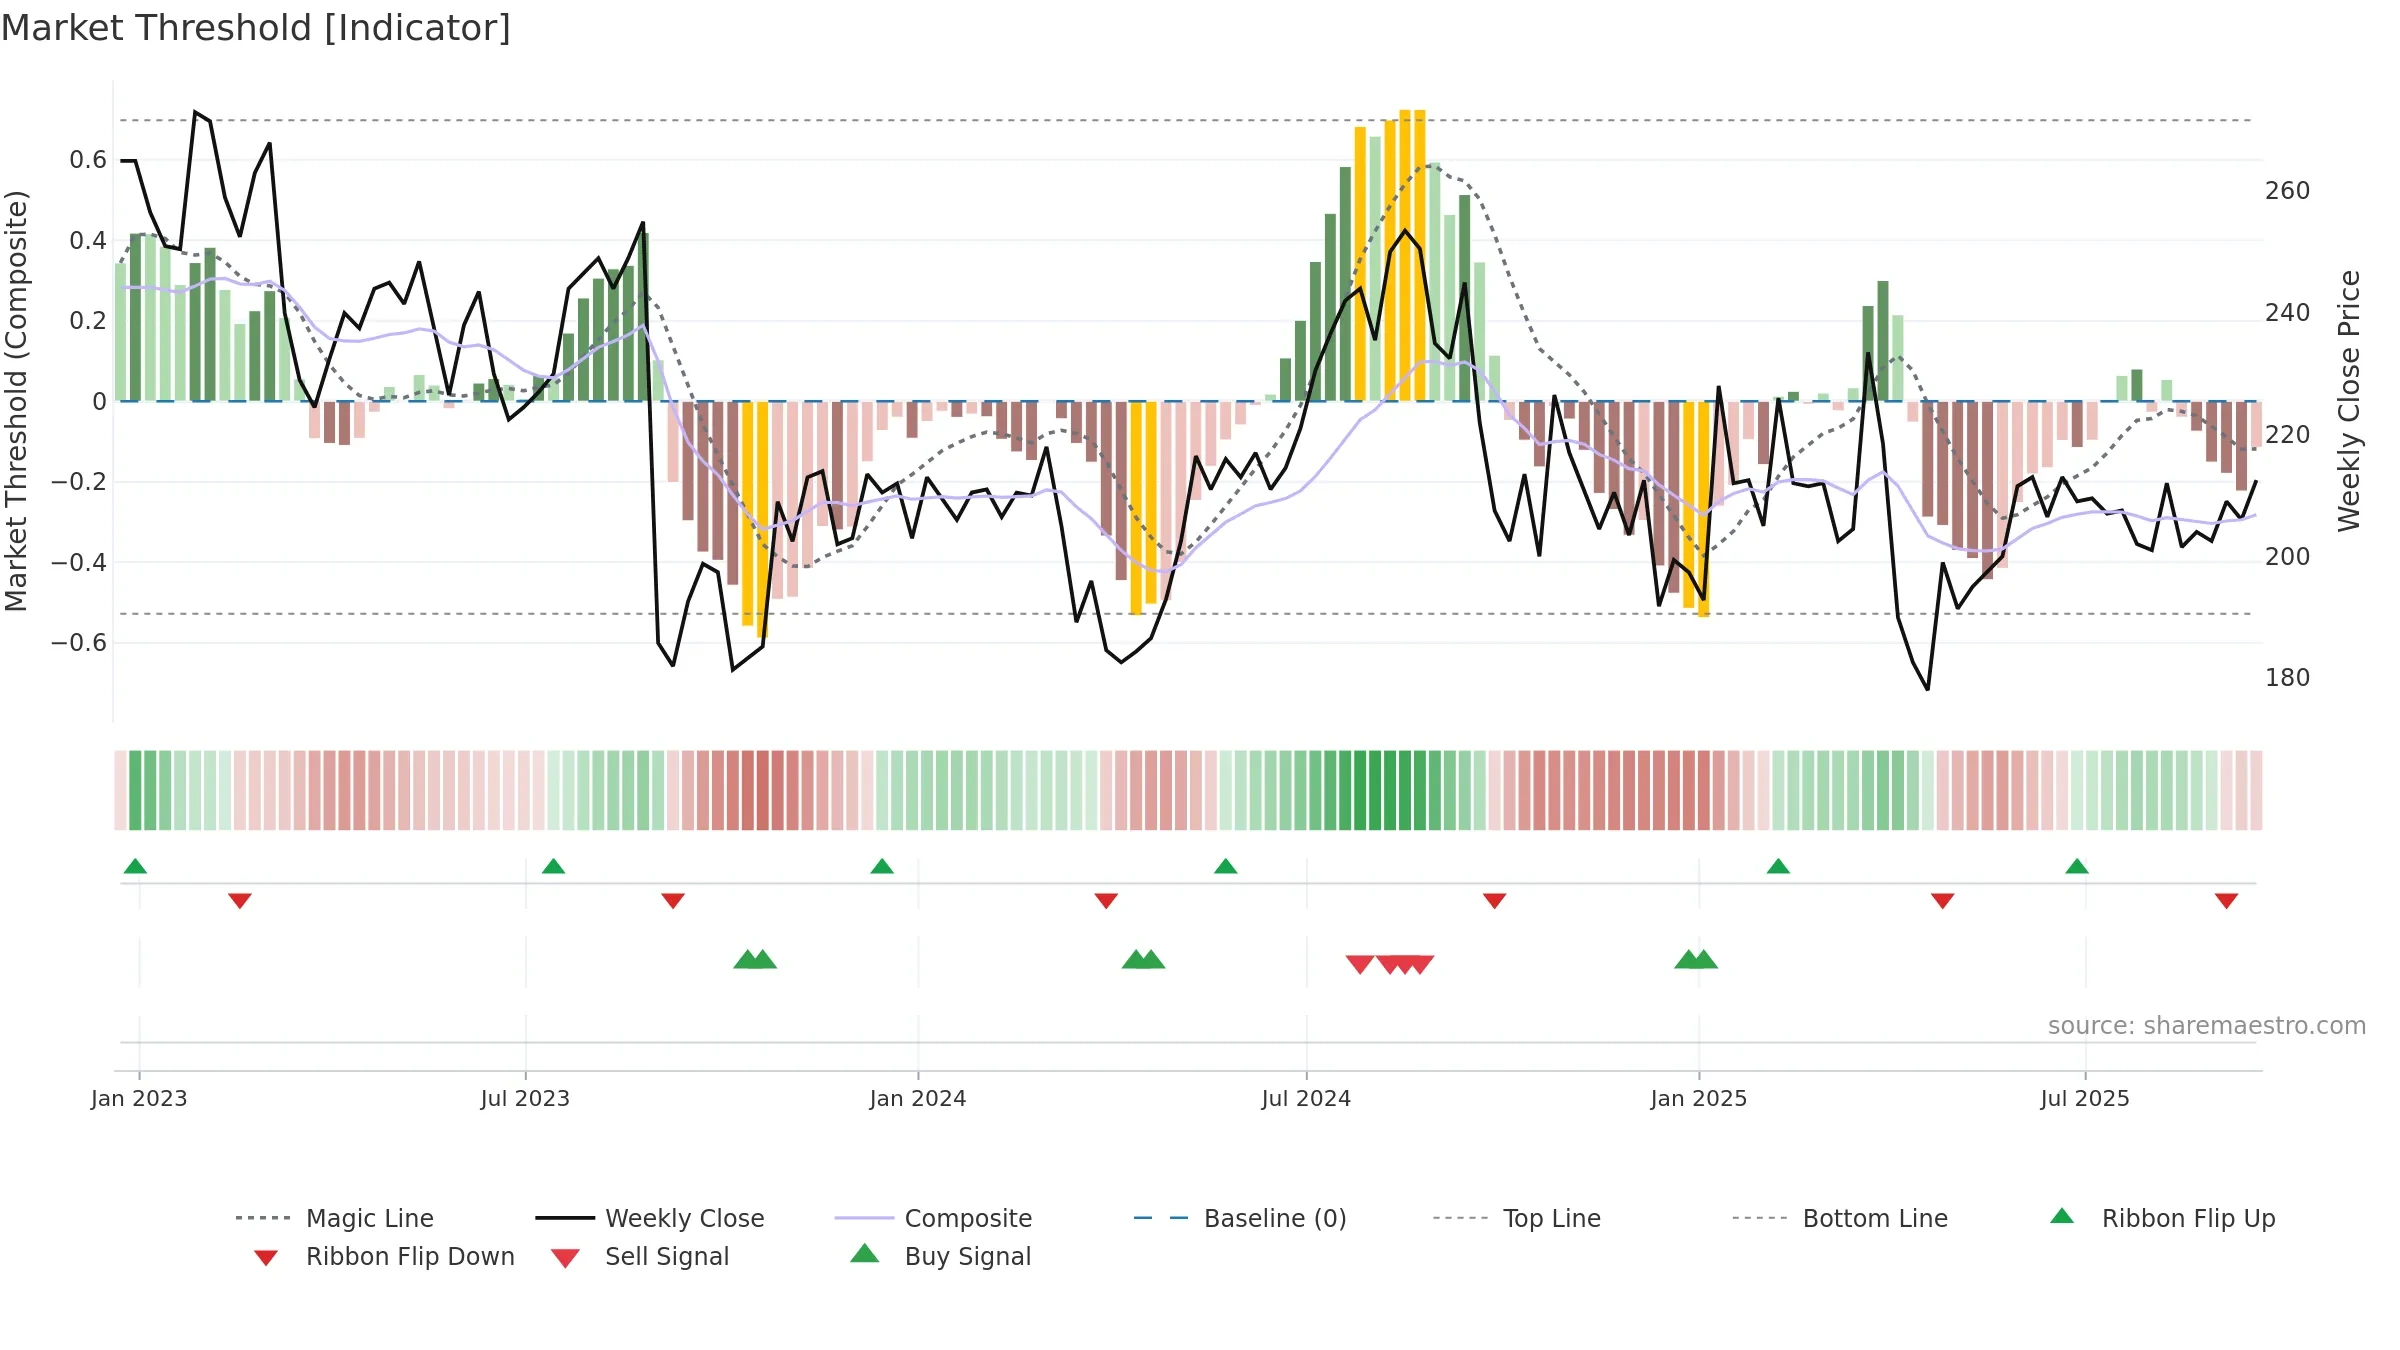The width and height of the screenshot is (2400, 1350).
Task: Toggle the Weekly Close legend entry
Action: tap(650, 1218)
